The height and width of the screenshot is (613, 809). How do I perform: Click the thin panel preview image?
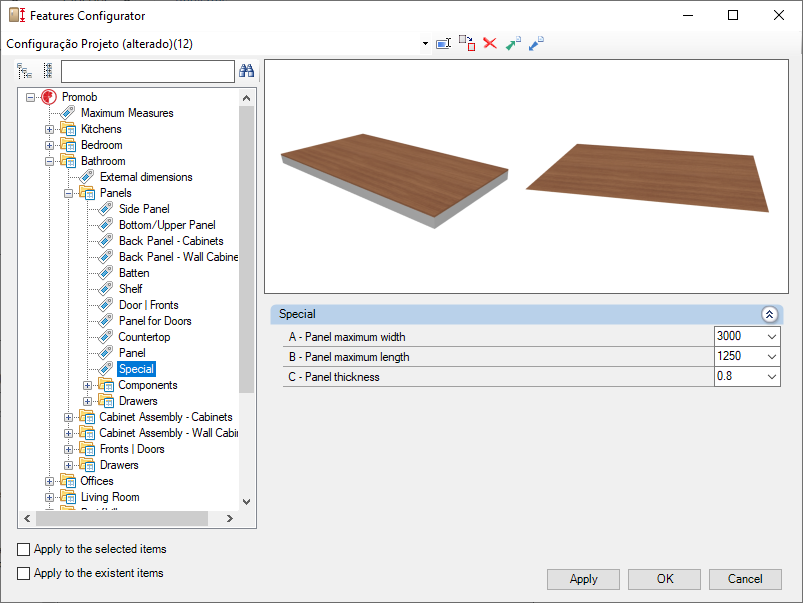tap(648, 178)
